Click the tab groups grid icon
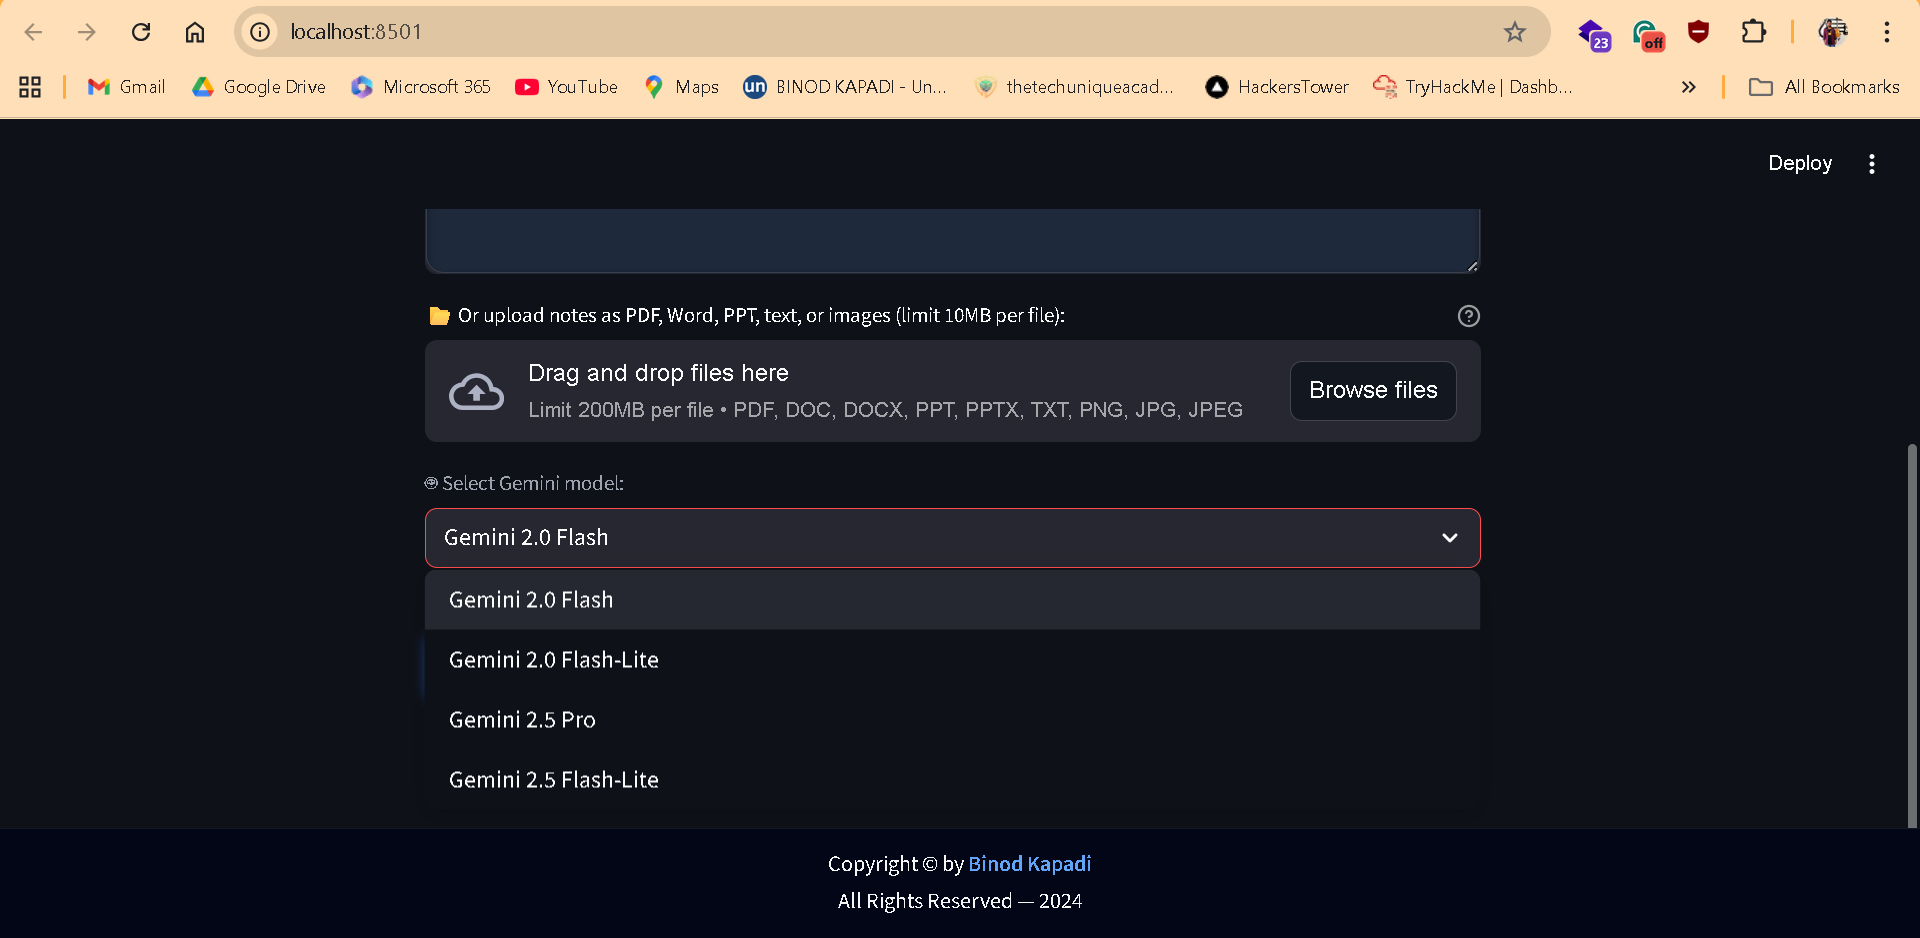 click(29, 87)
